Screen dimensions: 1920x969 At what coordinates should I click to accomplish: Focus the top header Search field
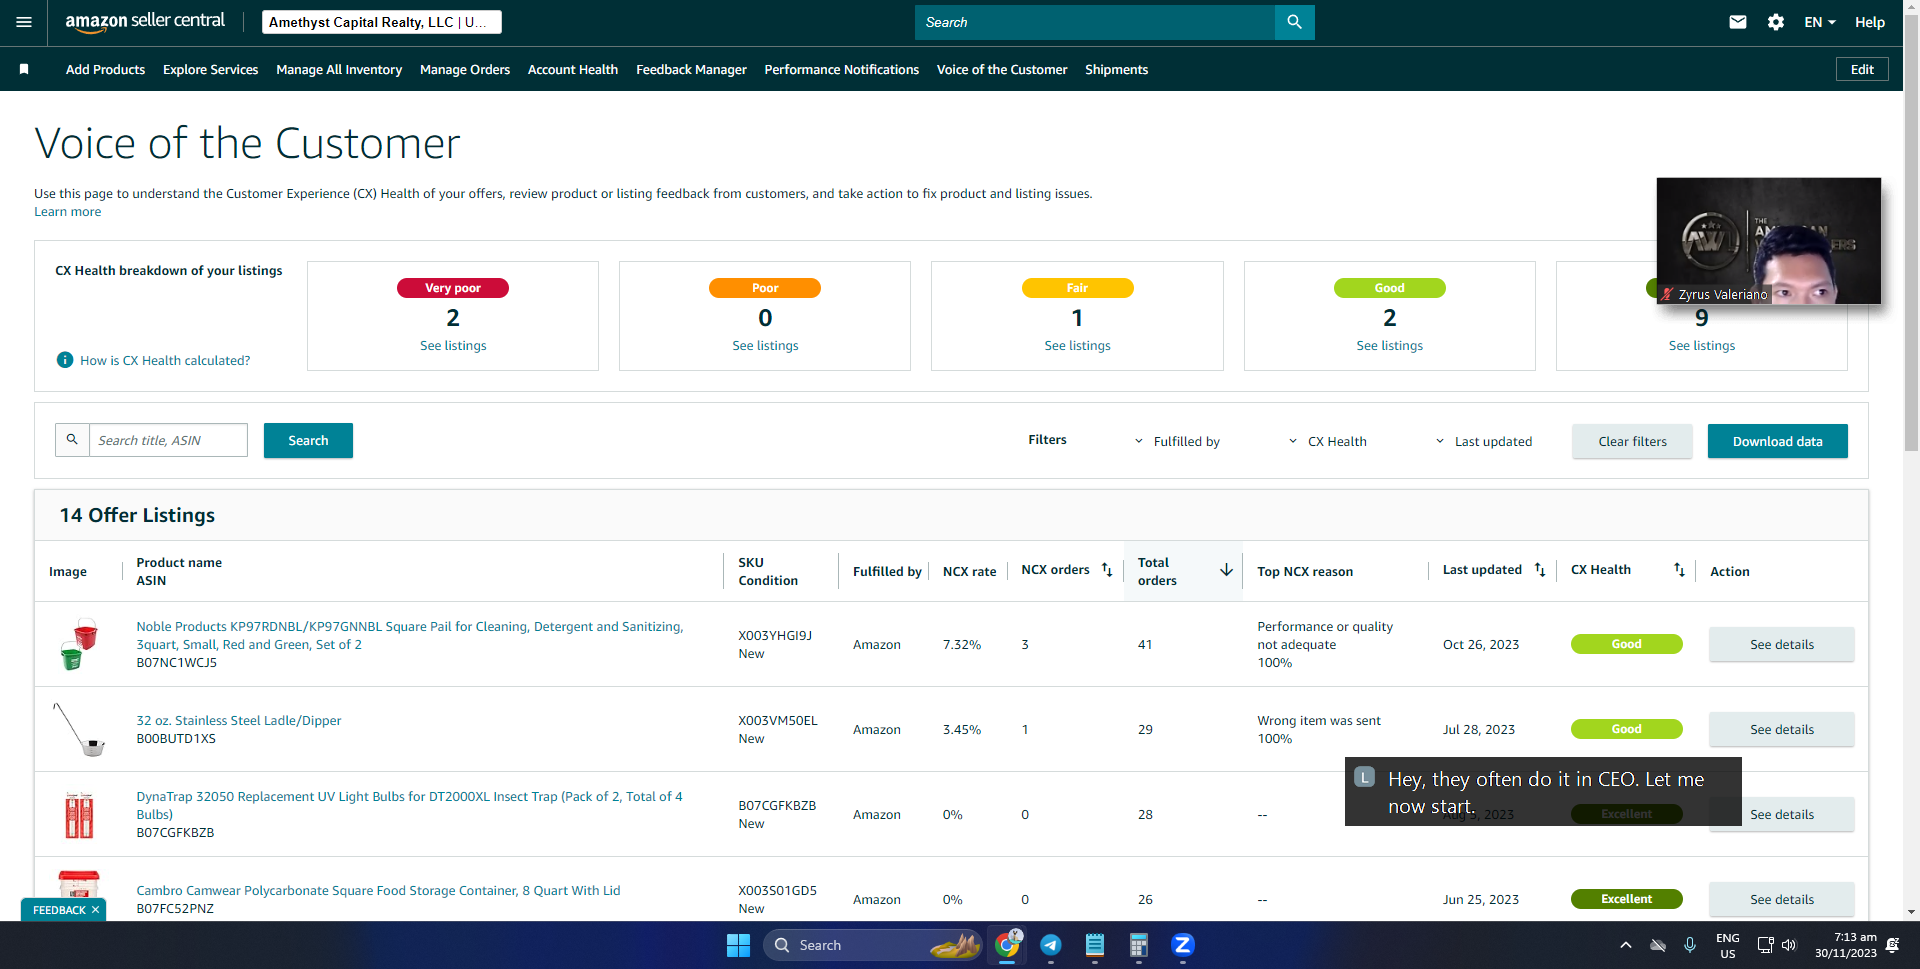1095,22
